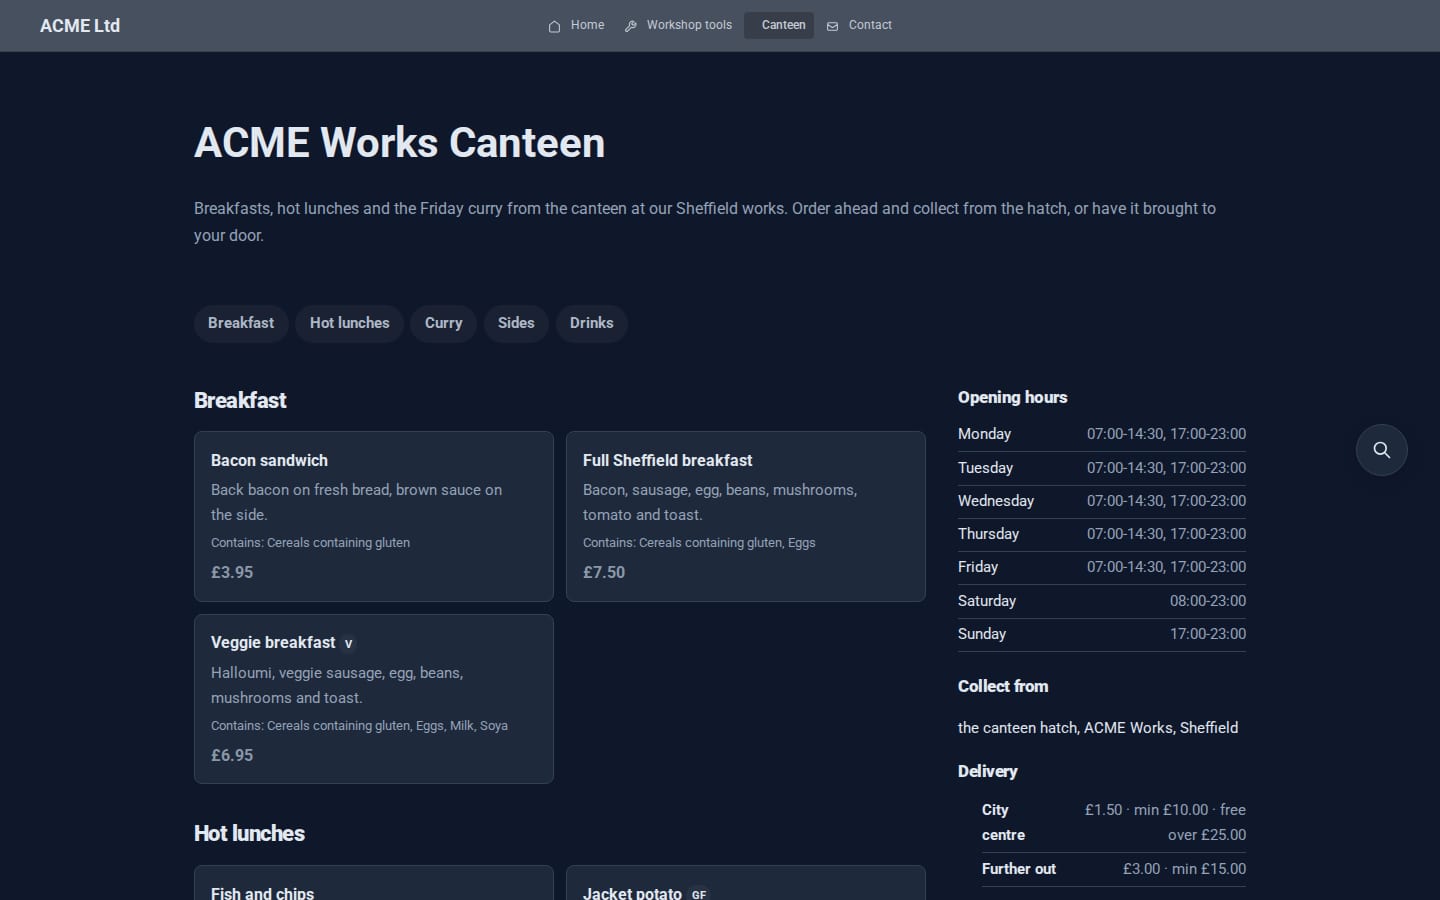The width and height of the screenshot is (1440, 900).
Task: Click the ACME Ltd logo link
Action: (x=80, y=26)
